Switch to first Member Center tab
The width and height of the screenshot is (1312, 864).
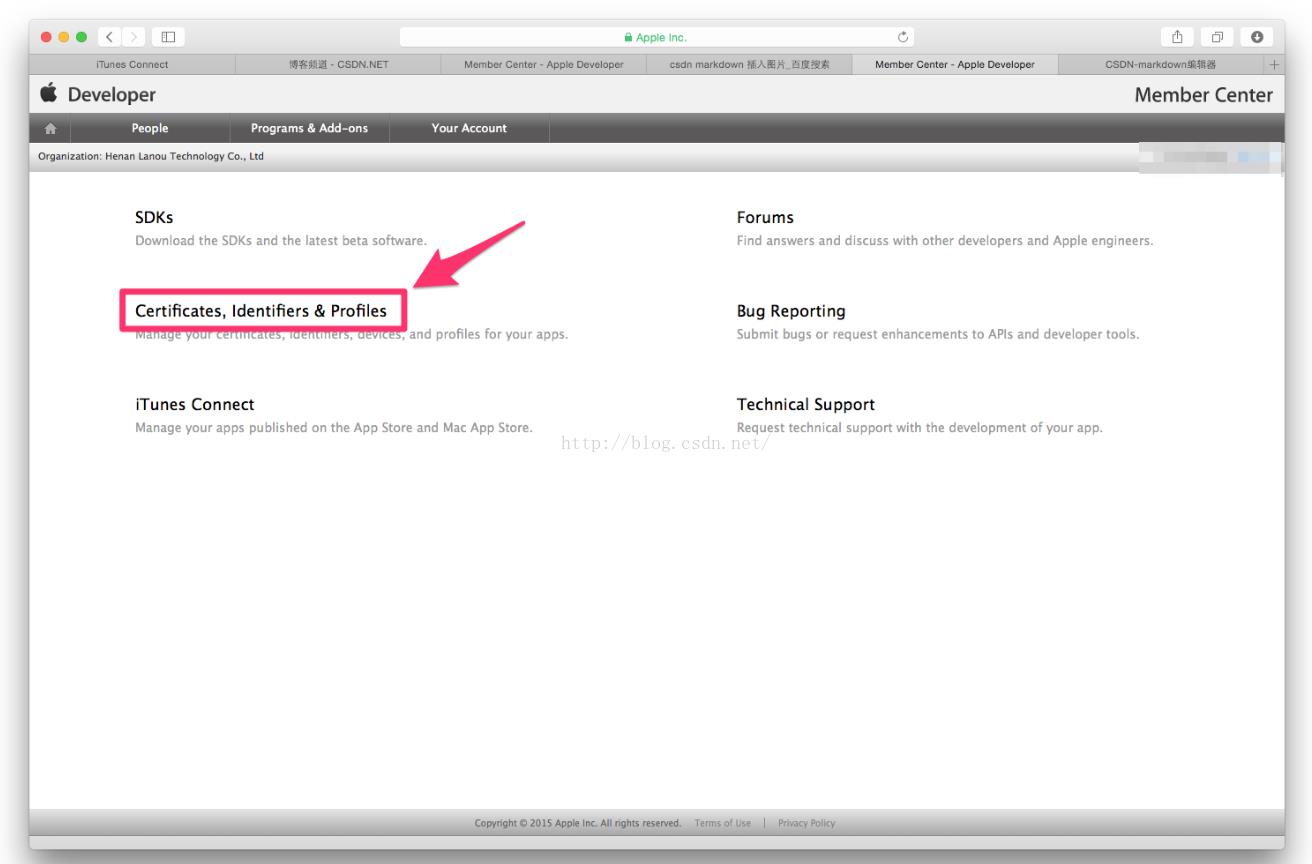pos(544,65)
